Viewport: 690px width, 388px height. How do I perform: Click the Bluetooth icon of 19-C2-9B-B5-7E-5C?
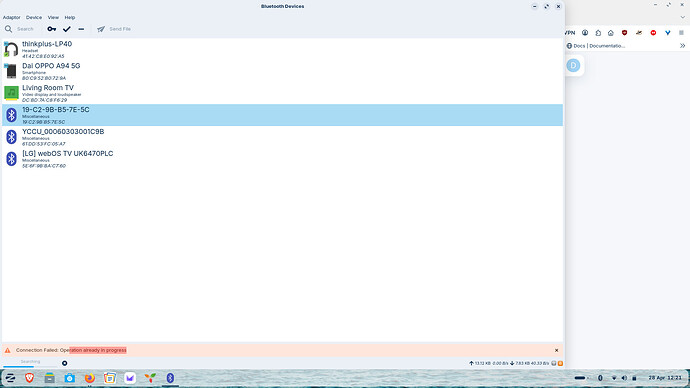pyautogui.click(x=11, y=115)
